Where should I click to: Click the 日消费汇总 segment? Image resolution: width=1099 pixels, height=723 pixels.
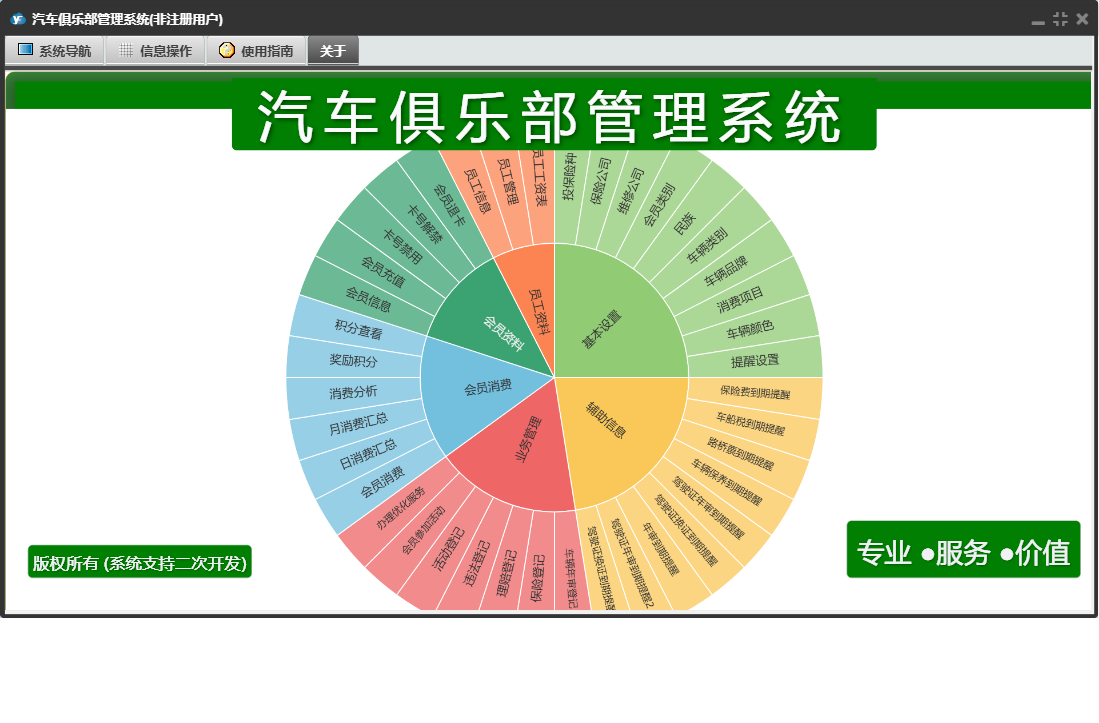[x=368, y=454]
